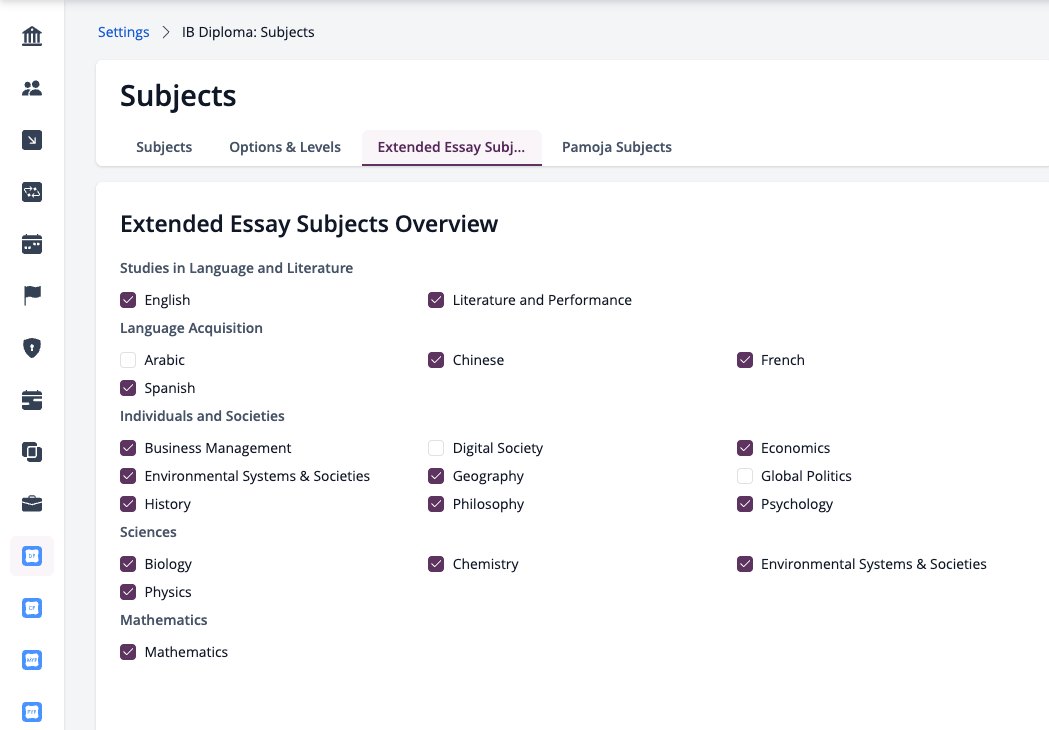This screenshot has width=1049, height=730.
Task: Open the people/users sidebar icon
Action: coord(31,88)
